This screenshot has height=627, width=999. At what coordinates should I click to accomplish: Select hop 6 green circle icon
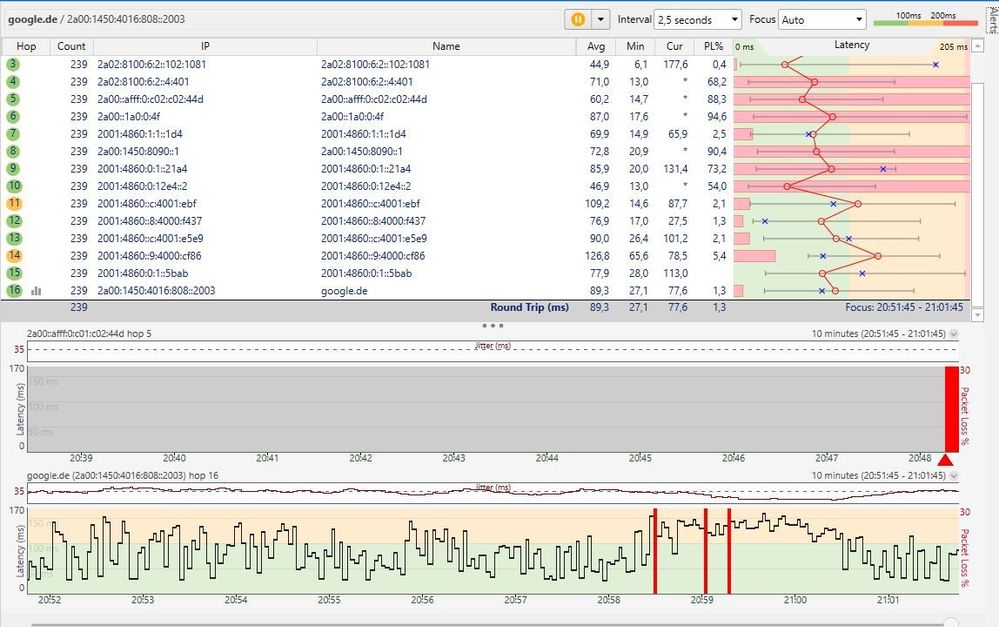(13, 116)
